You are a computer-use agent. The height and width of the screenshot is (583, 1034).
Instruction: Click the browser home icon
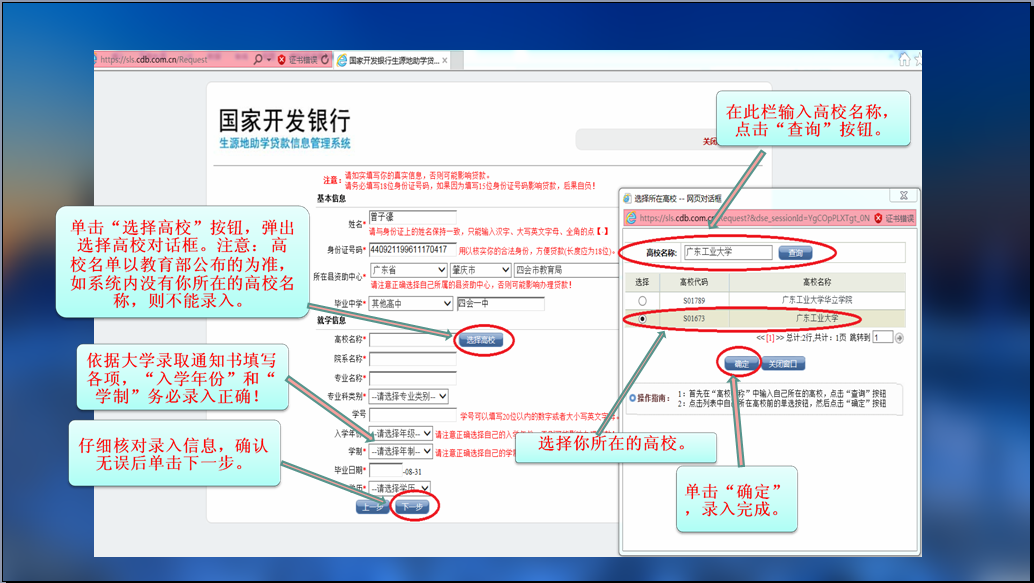(904, 60)
